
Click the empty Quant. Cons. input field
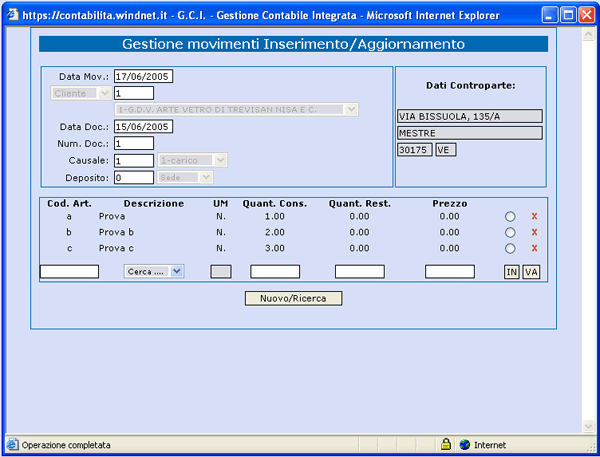tap(275, 272)
